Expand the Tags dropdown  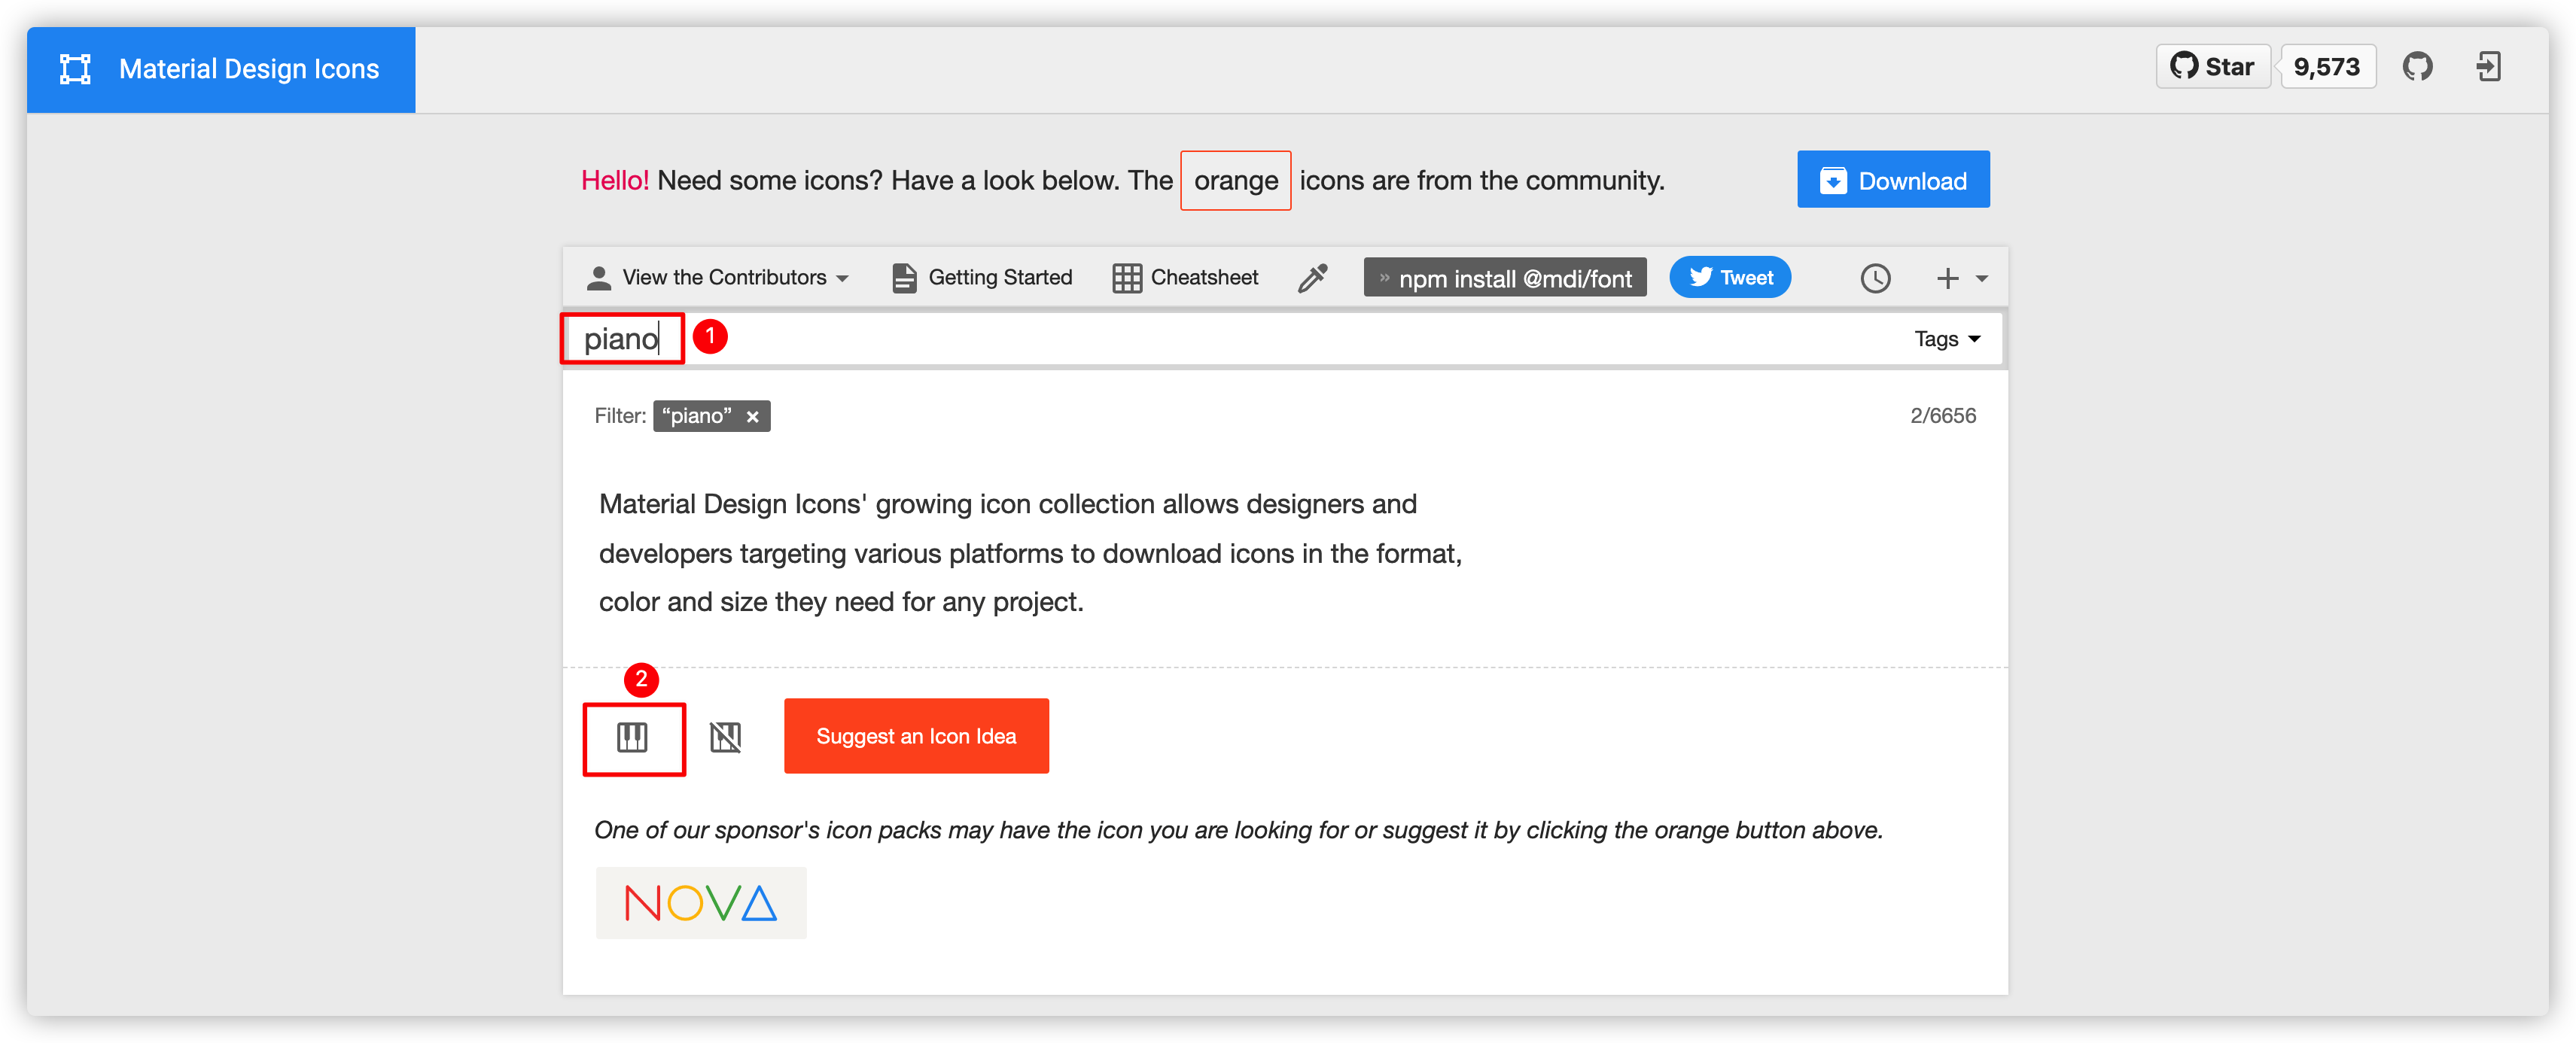1946,339
